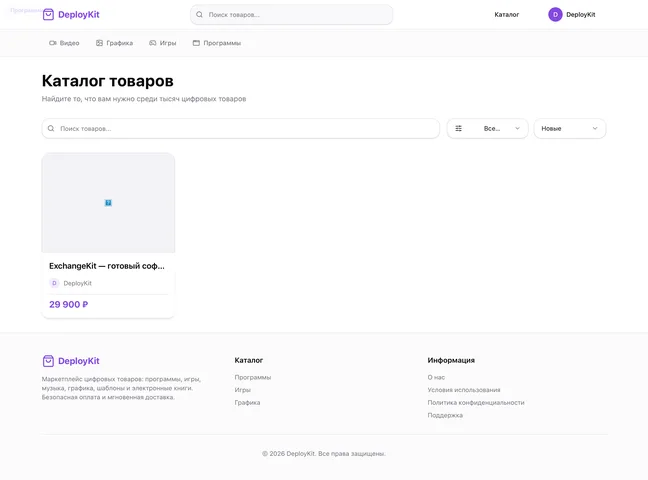Open the DeployKit user avatar in header

pos(555,14)
